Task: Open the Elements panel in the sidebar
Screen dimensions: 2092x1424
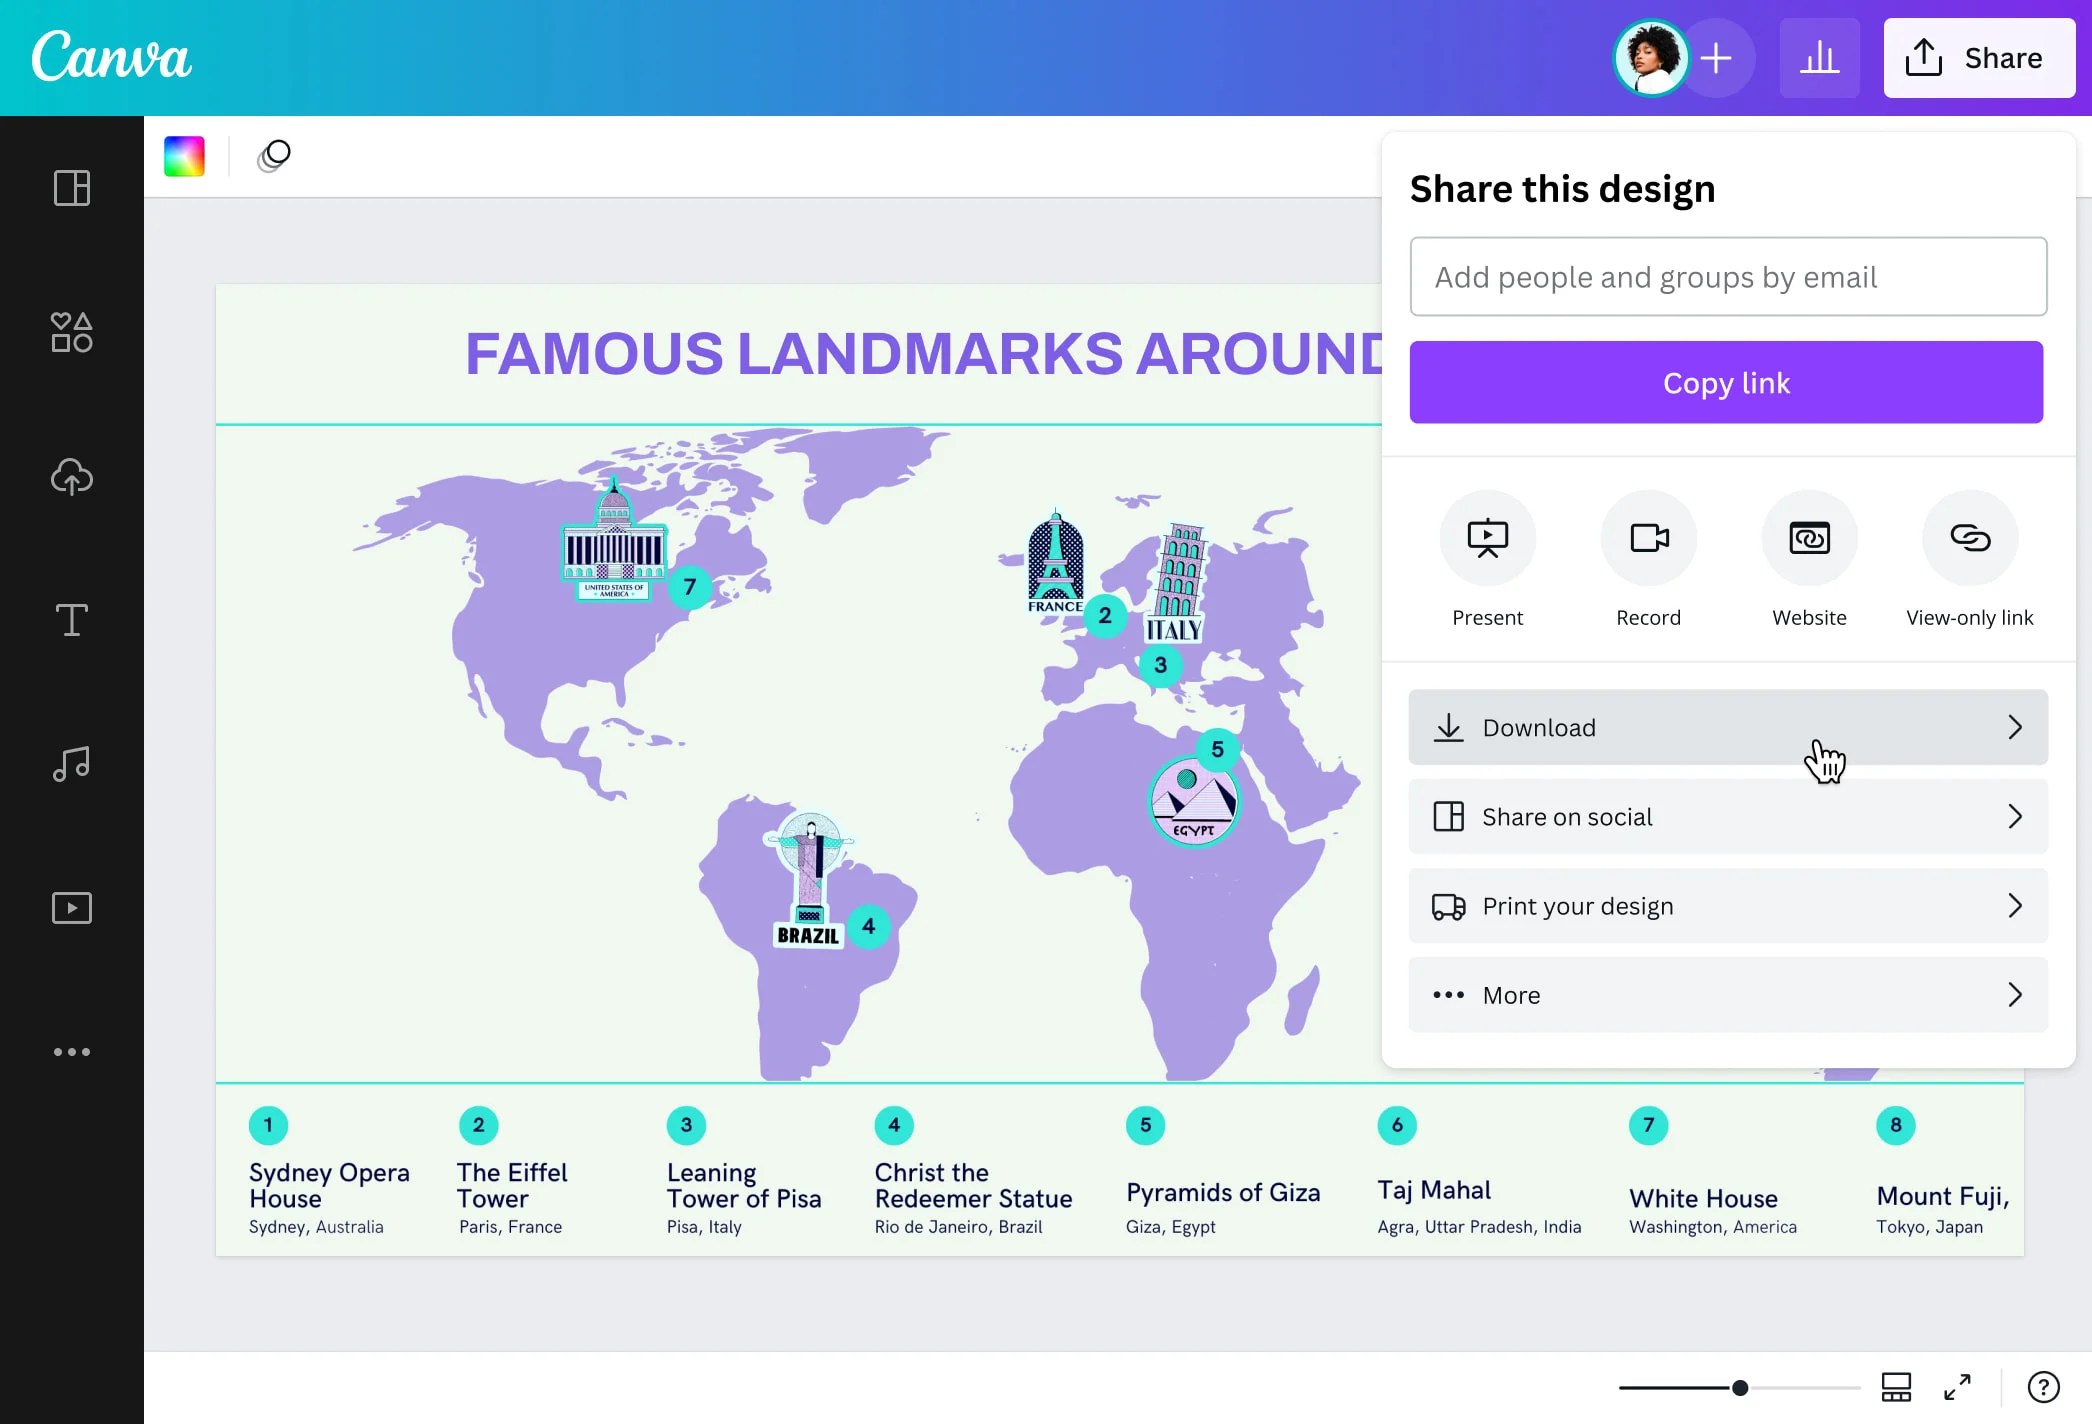Action: click(x=71, y=332)
